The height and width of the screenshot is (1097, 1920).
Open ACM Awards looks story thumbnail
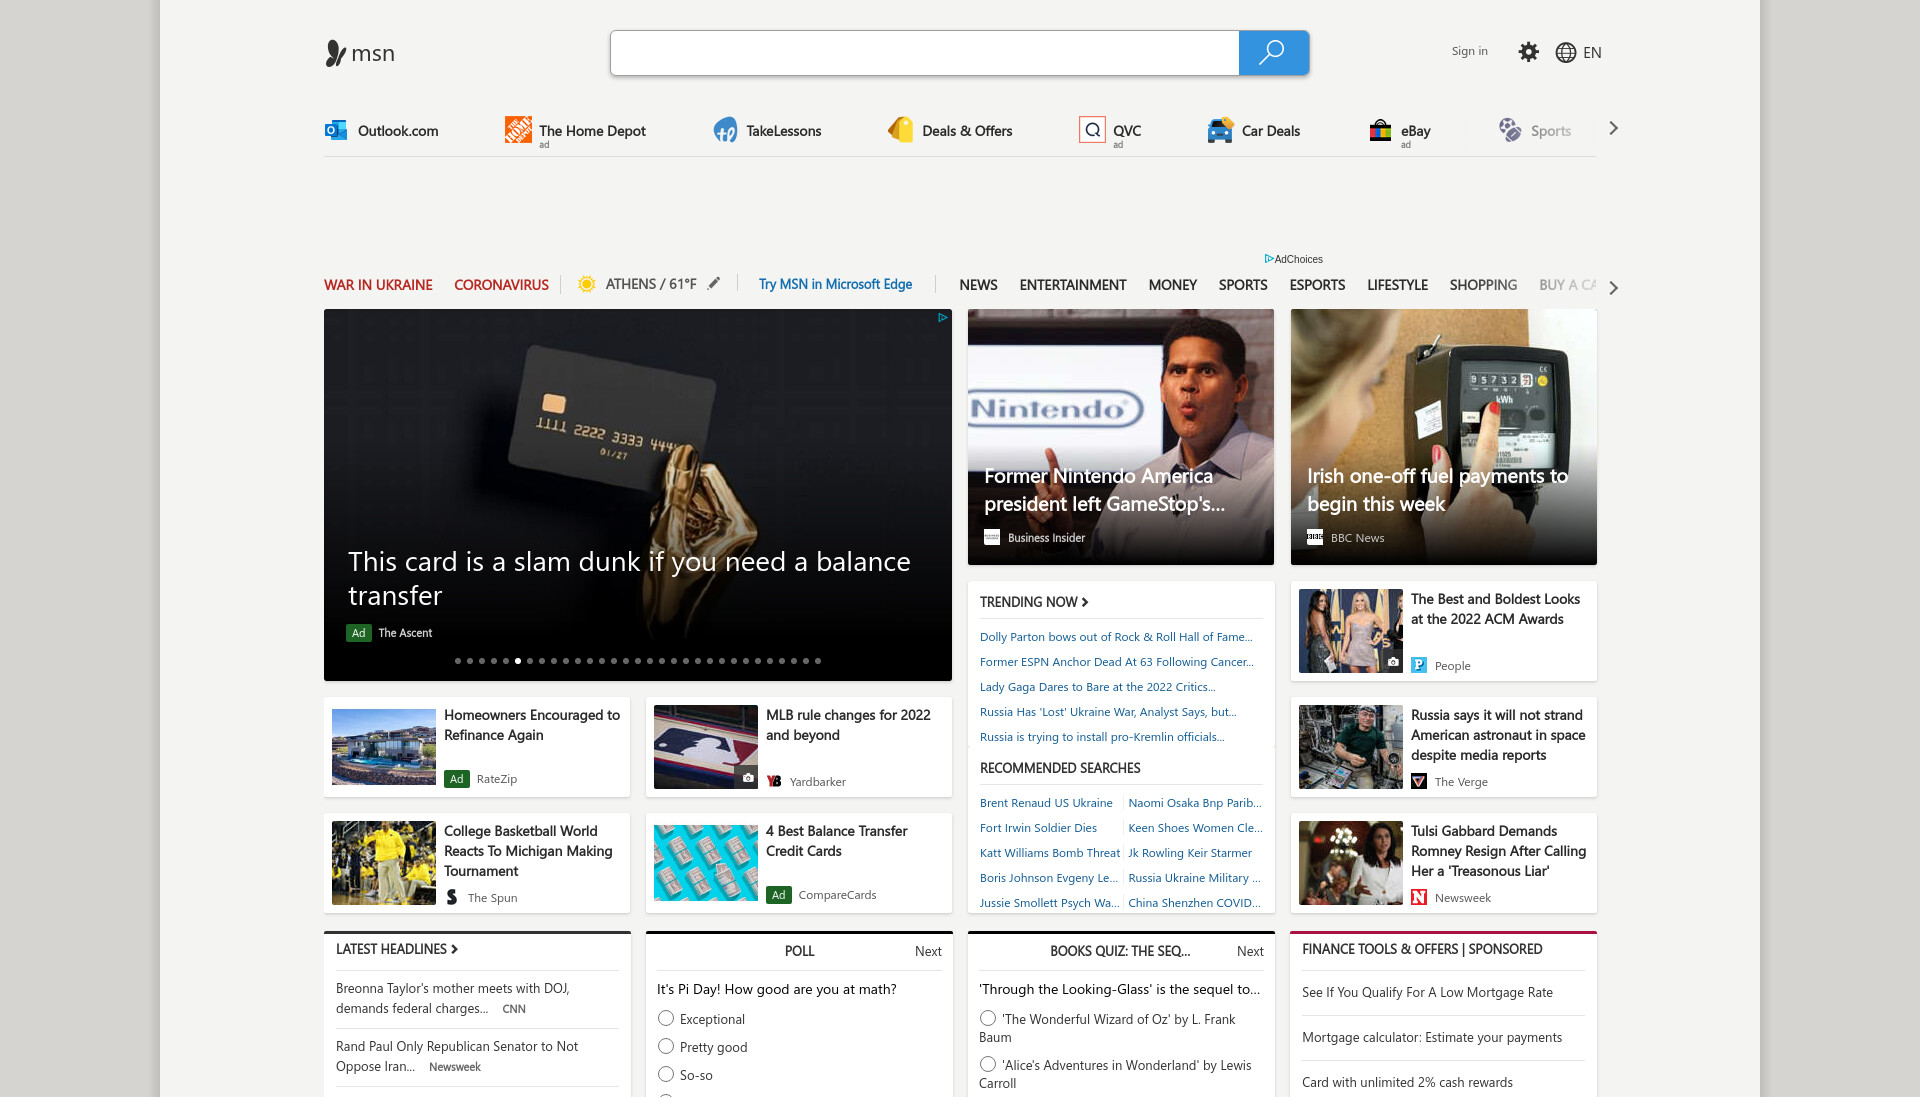1350,631
